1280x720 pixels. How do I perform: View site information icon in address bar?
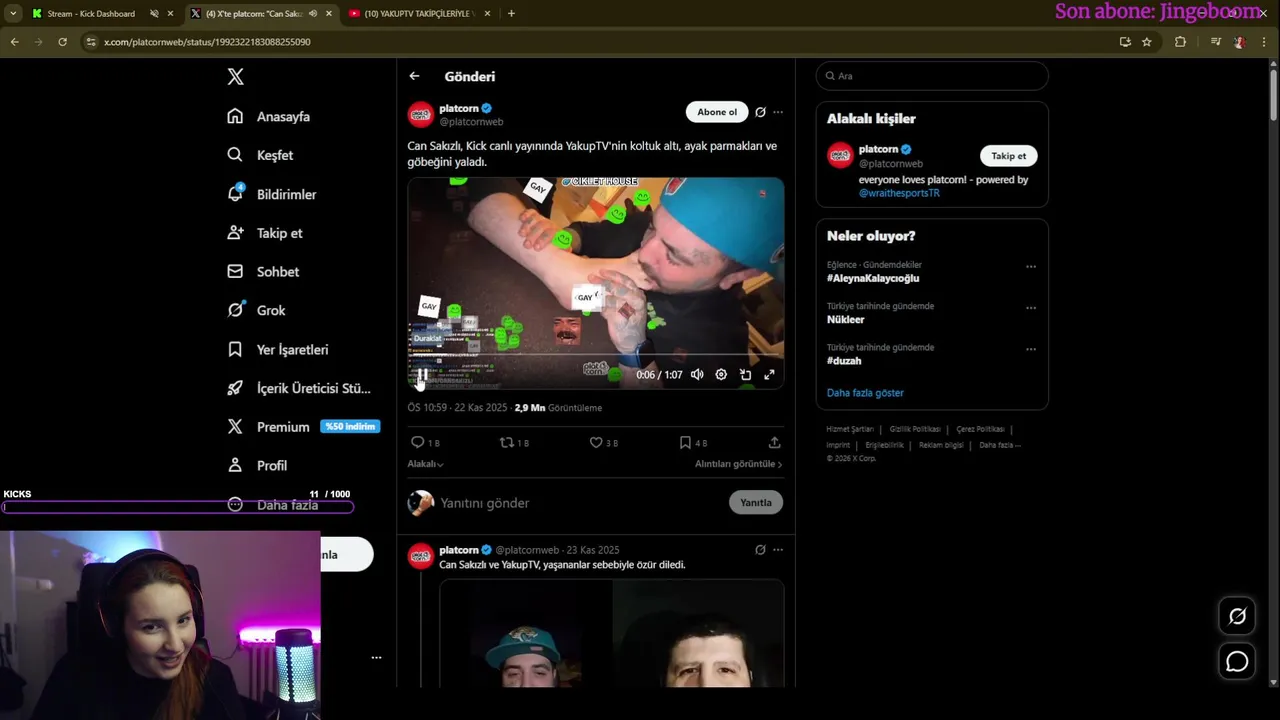[x=91, y=42]
